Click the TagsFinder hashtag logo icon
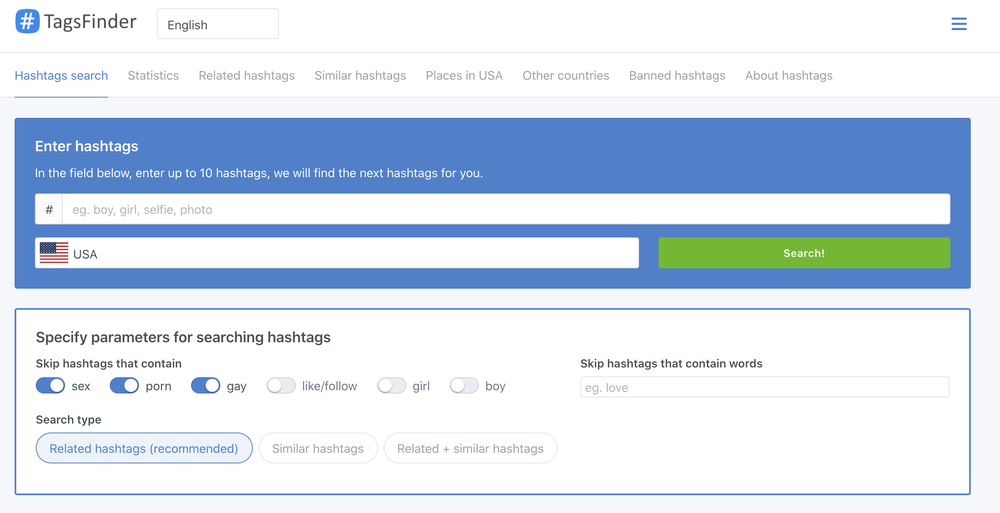This screenshot has height=513, width=1000. click(x=27, y=22)
